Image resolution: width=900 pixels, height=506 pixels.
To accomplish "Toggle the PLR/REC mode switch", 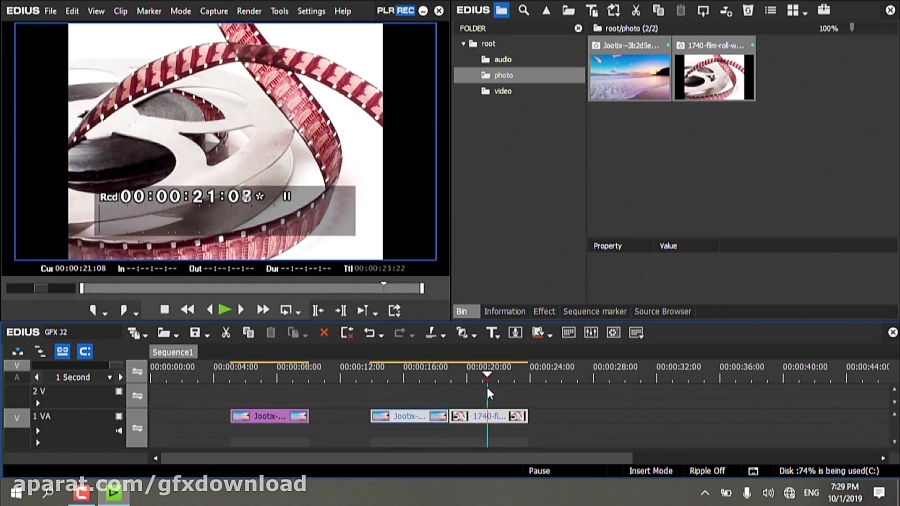I will click(x=397, y=11).
